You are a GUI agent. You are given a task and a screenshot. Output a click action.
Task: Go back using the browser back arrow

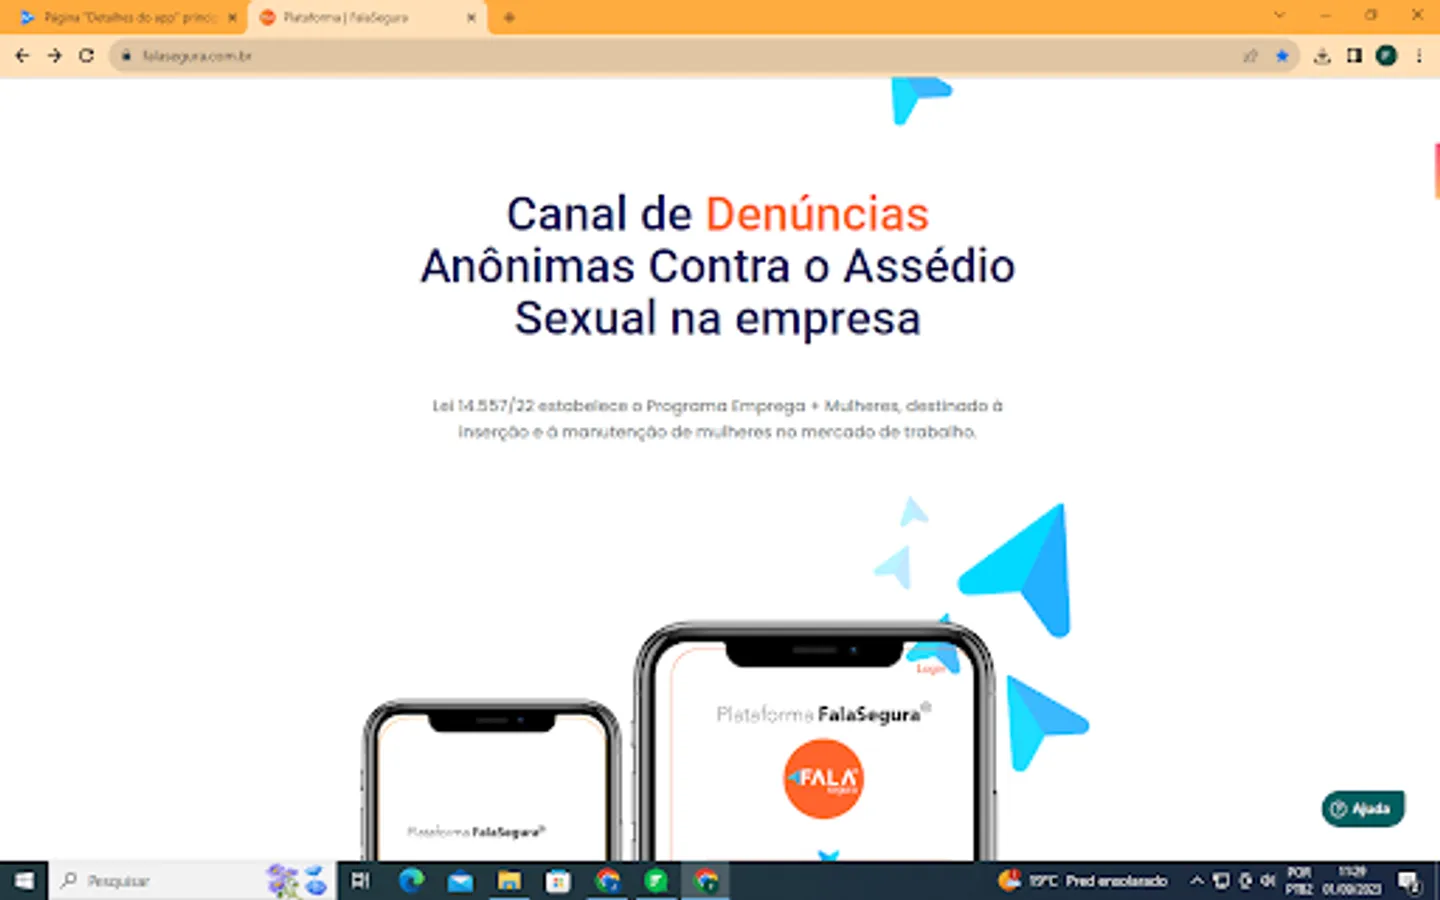[22, 56]
